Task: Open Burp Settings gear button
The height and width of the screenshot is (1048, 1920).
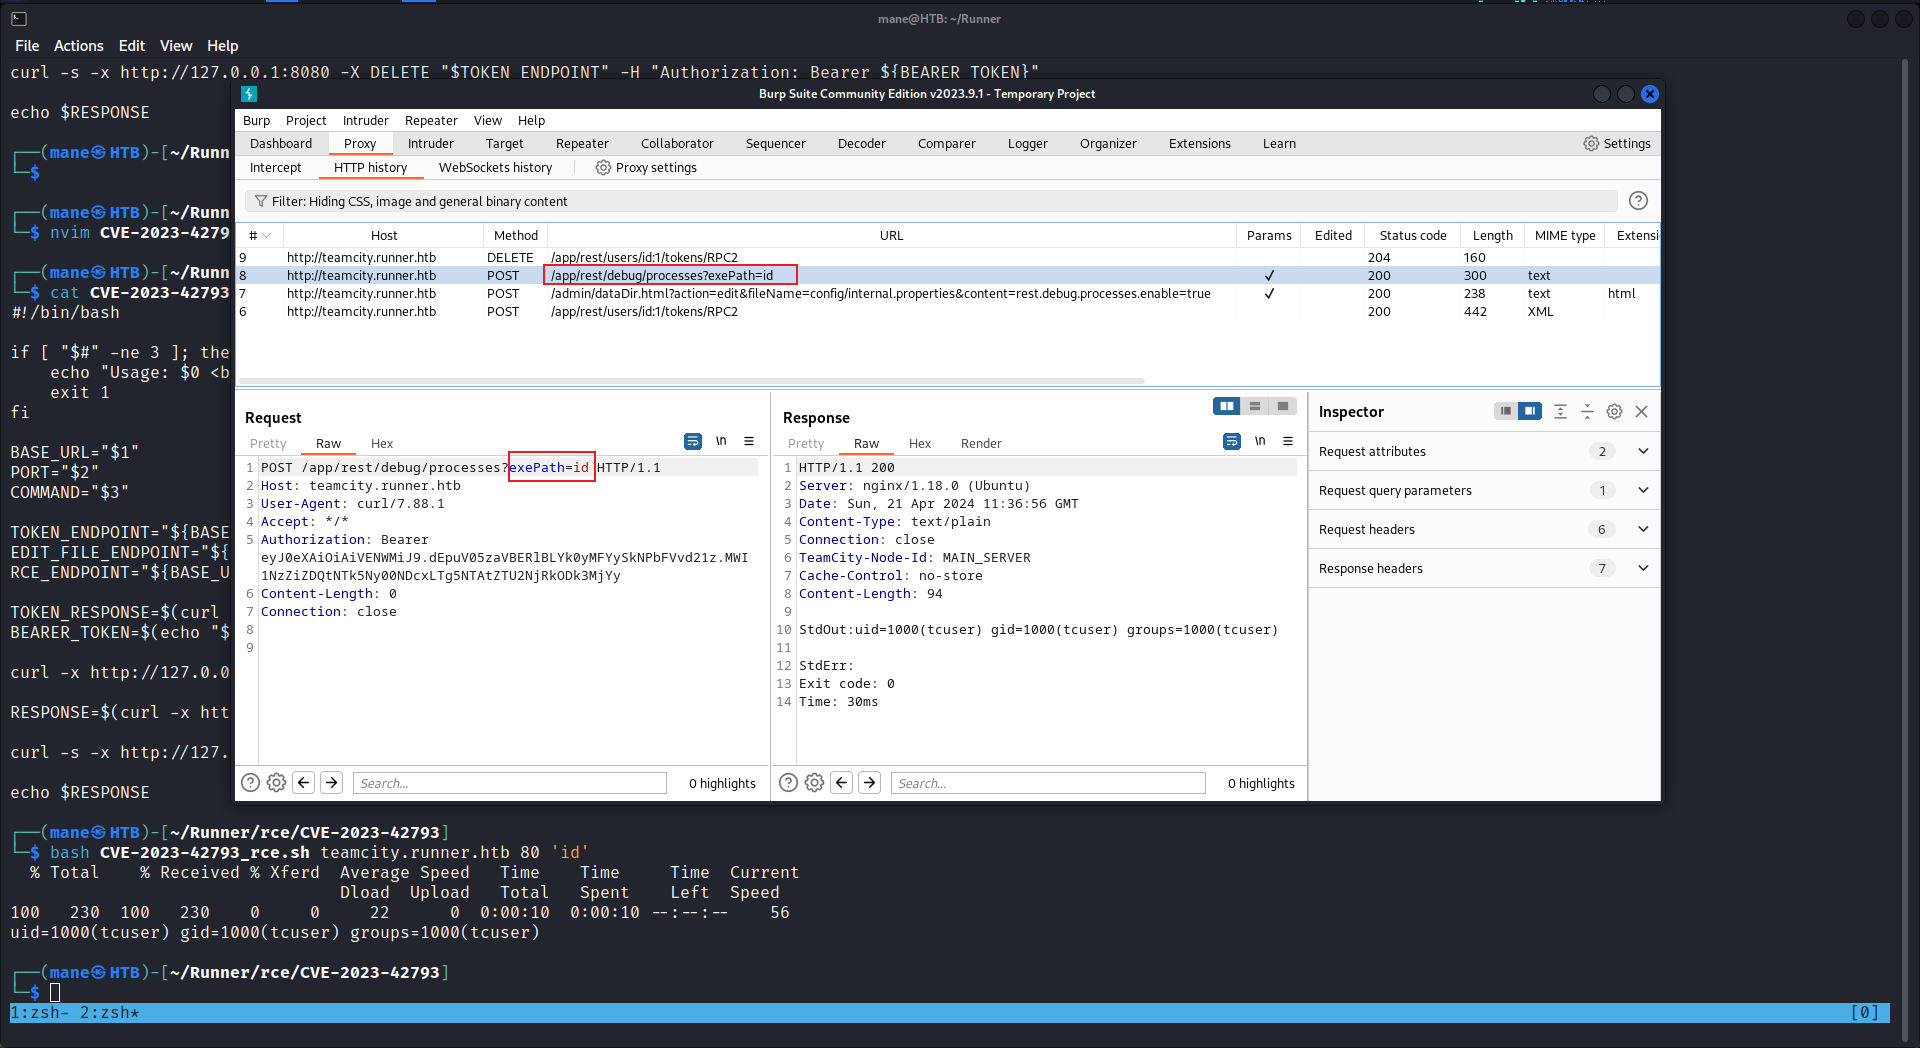Action: point(1616,143)
